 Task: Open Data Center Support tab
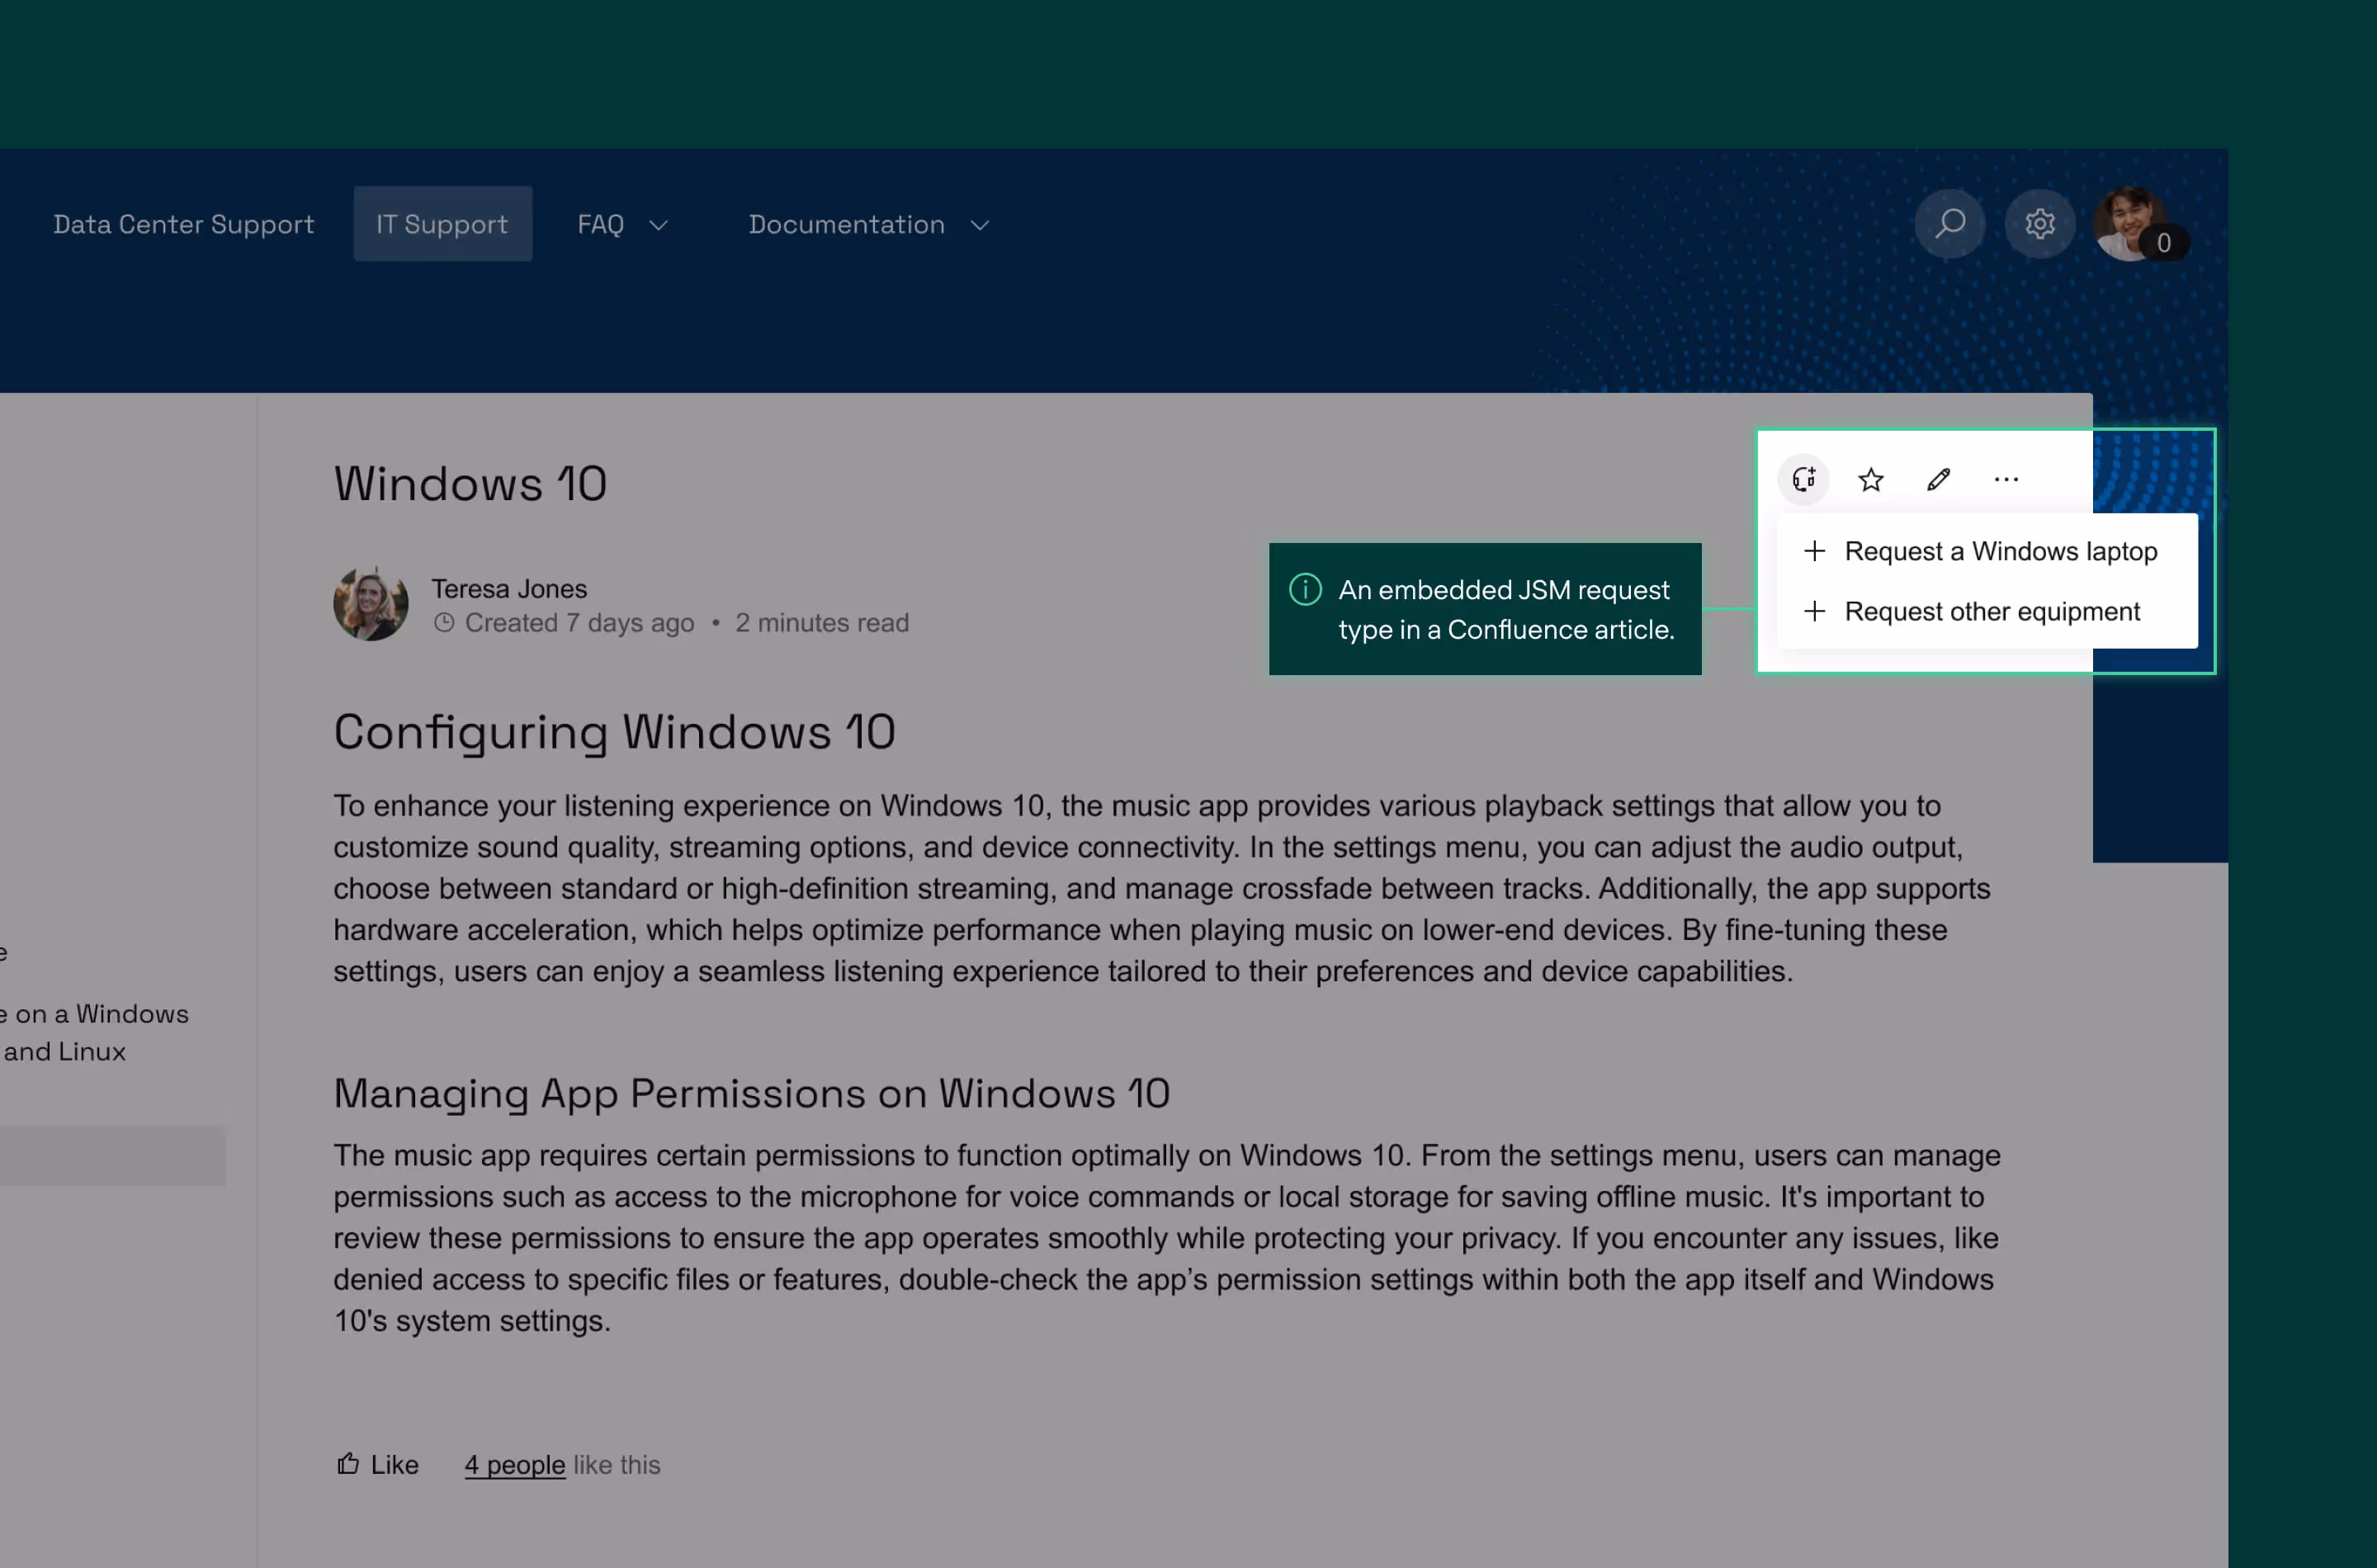click(184, 224)
